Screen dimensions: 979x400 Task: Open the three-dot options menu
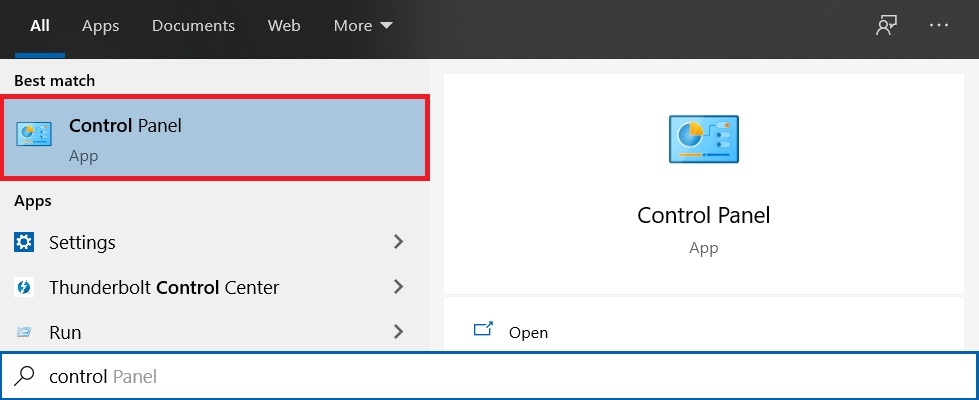click(938, 26)
